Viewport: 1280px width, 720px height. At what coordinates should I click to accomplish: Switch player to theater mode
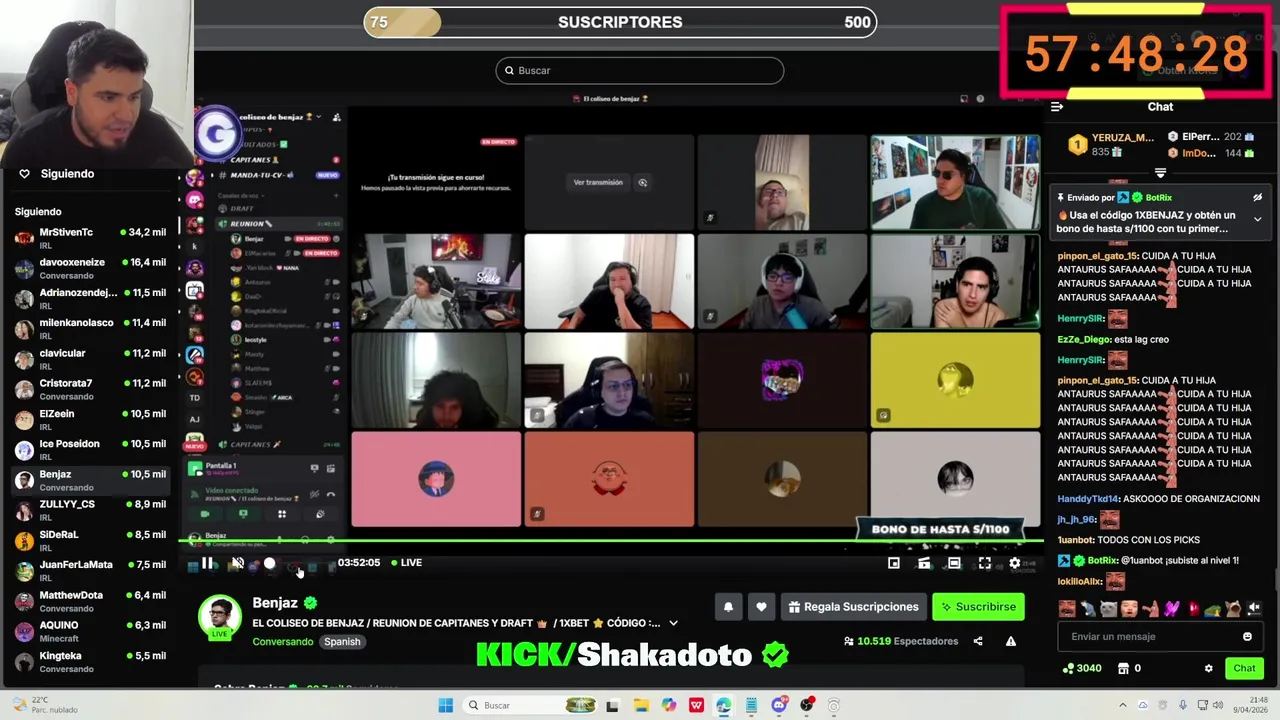954,563
